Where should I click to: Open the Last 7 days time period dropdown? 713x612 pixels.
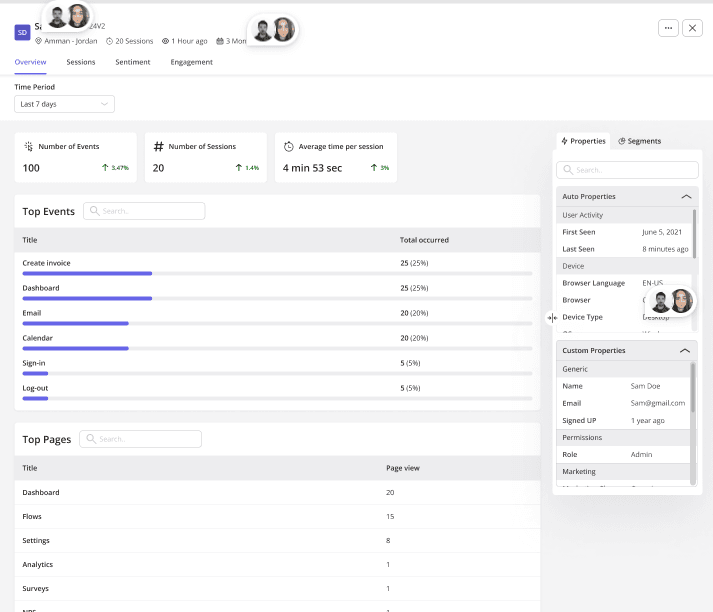64,104
